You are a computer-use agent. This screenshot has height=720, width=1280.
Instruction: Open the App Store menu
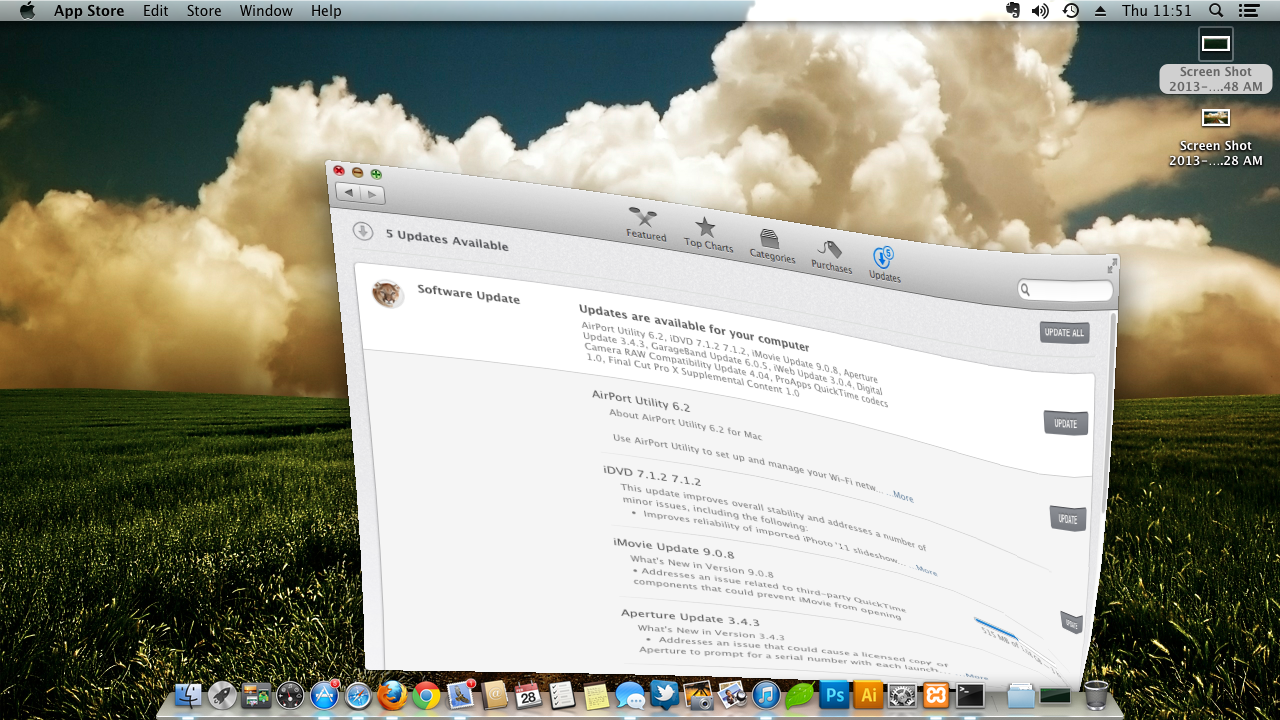(89, 11)
